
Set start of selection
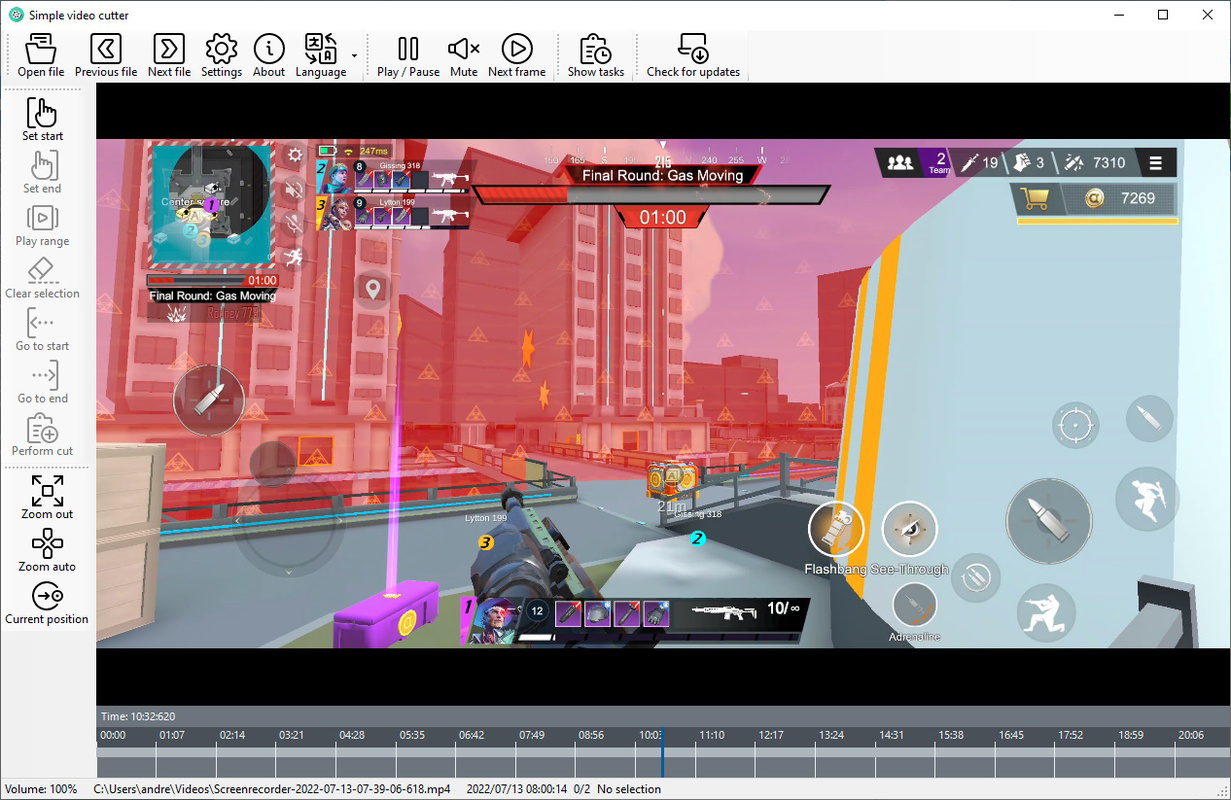[43, 119]
